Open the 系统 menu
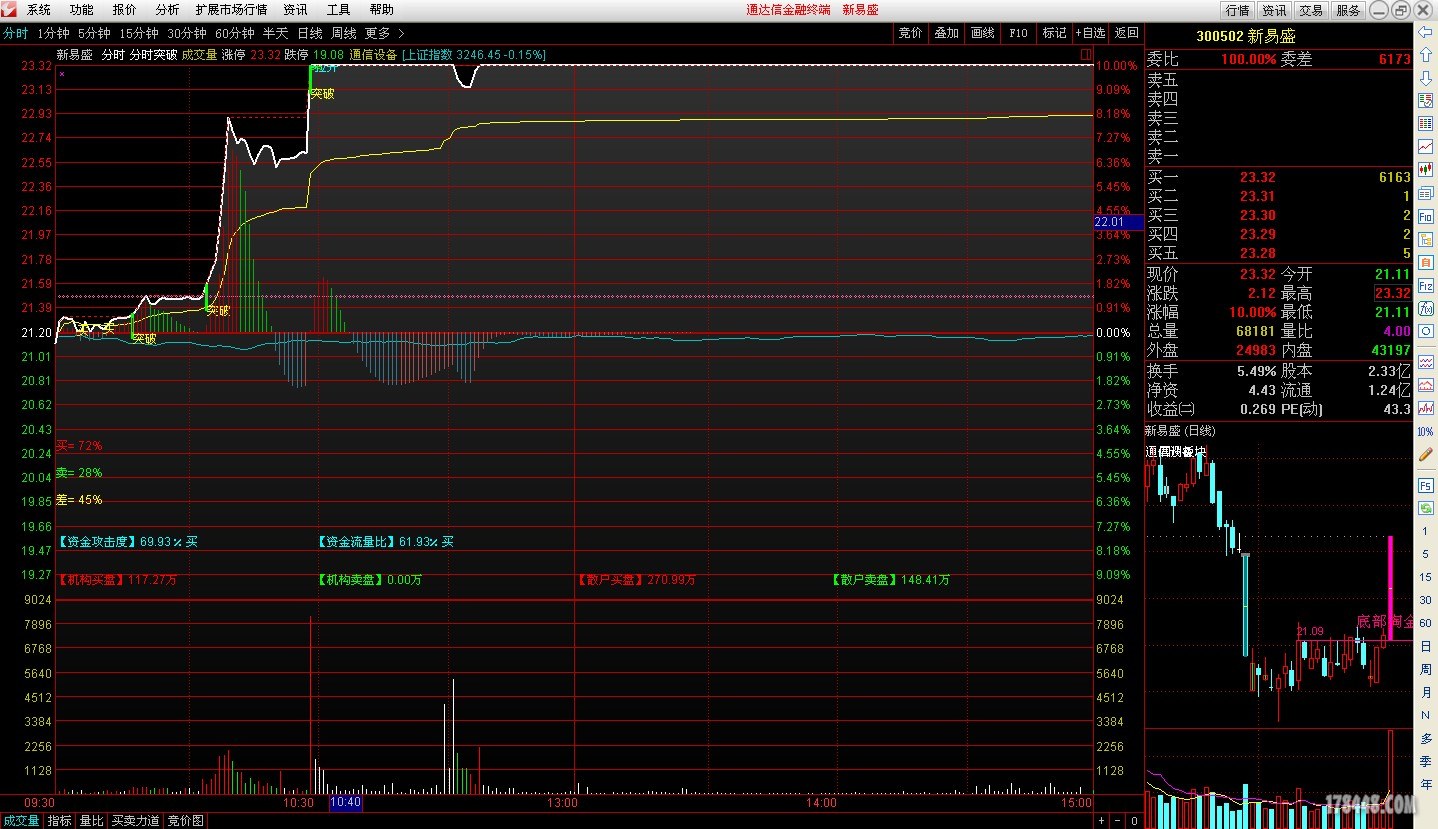 (x=39, y=10)
